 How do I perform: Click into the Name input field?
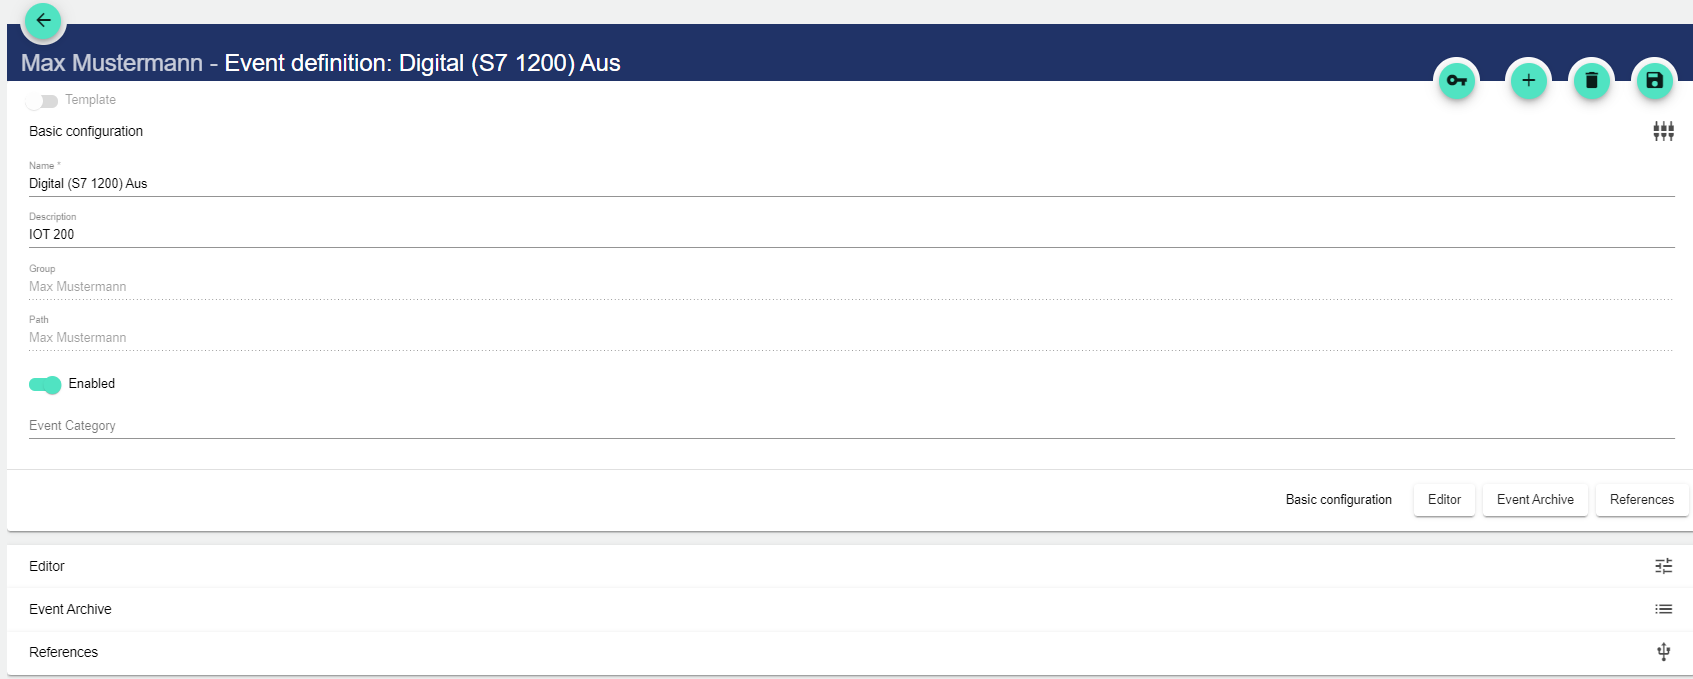tap(850, 184)
